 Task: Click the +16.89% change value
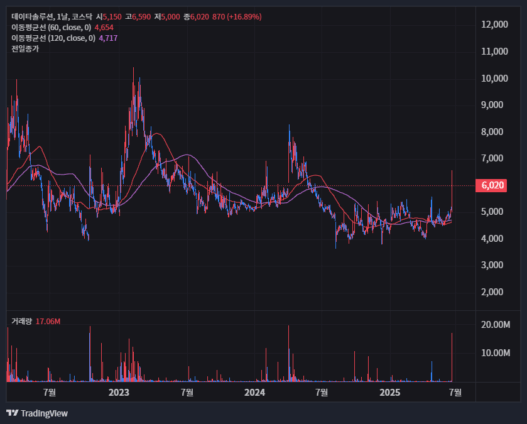point(244,16)
